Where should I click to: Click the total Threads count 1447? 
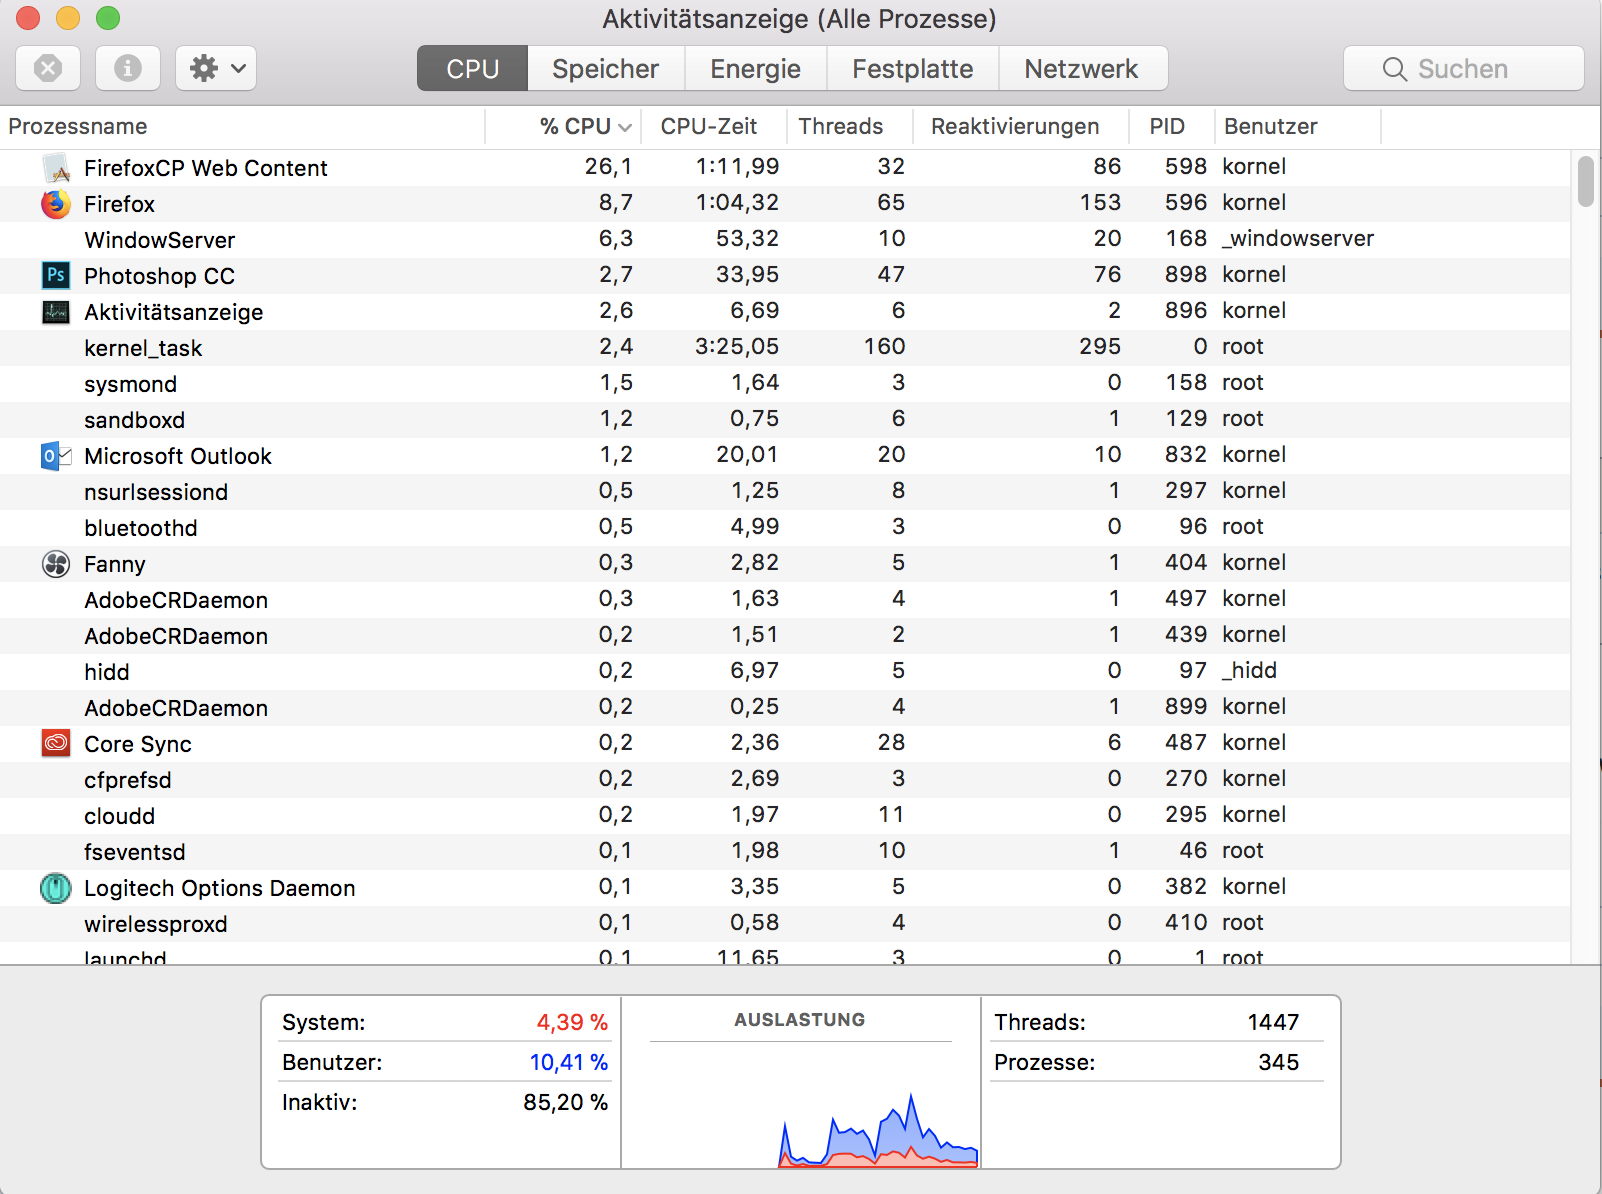[1273, 1022]
